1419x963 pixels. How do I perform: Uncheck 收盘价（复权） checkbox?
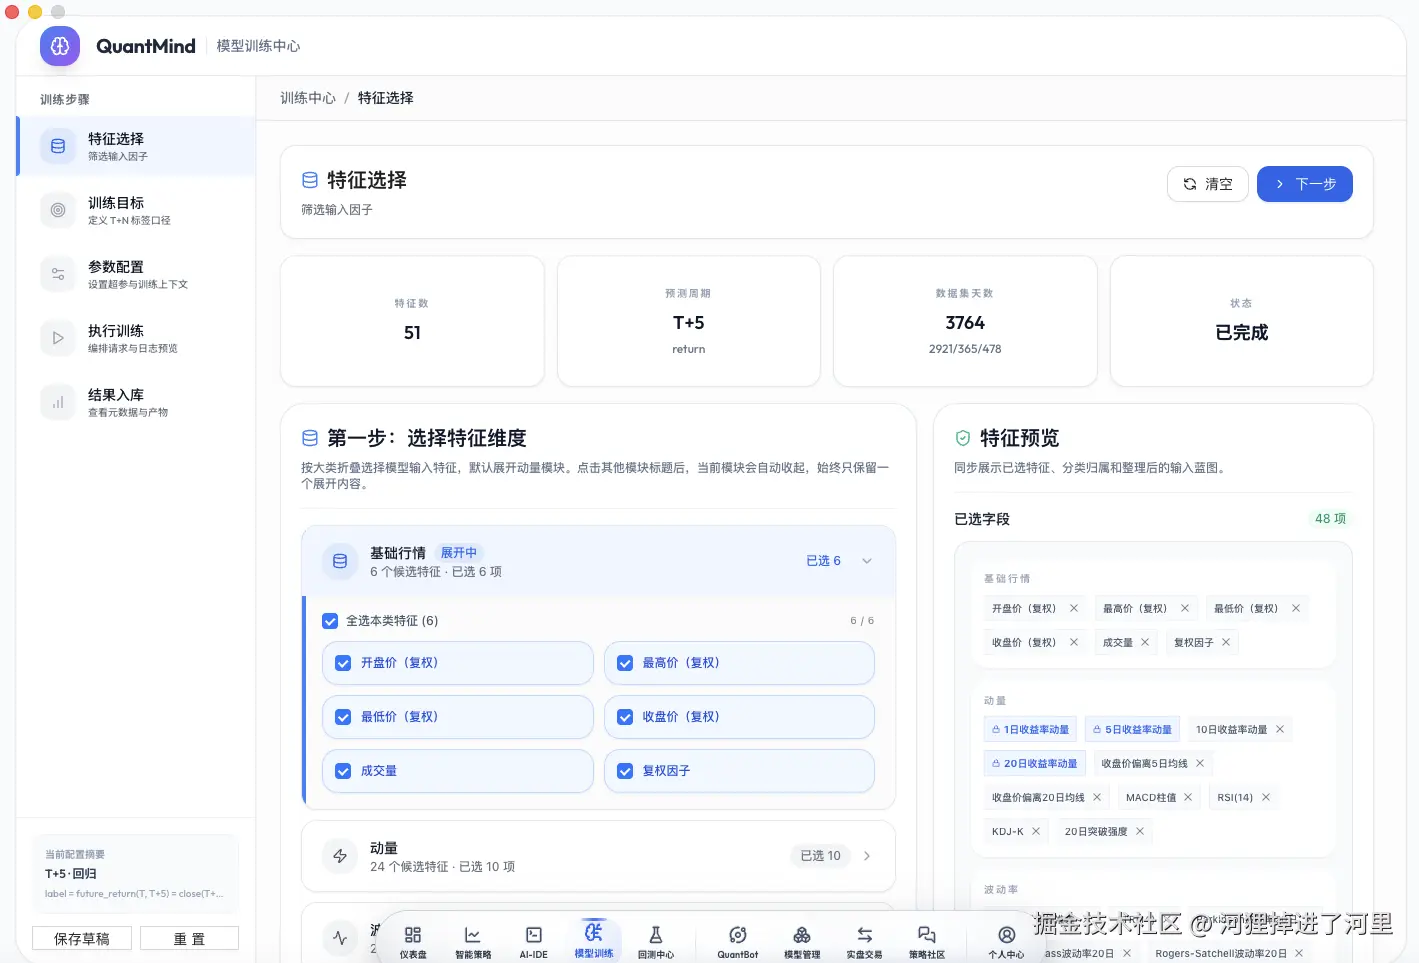pyautogui.click(x=625, y=717)
